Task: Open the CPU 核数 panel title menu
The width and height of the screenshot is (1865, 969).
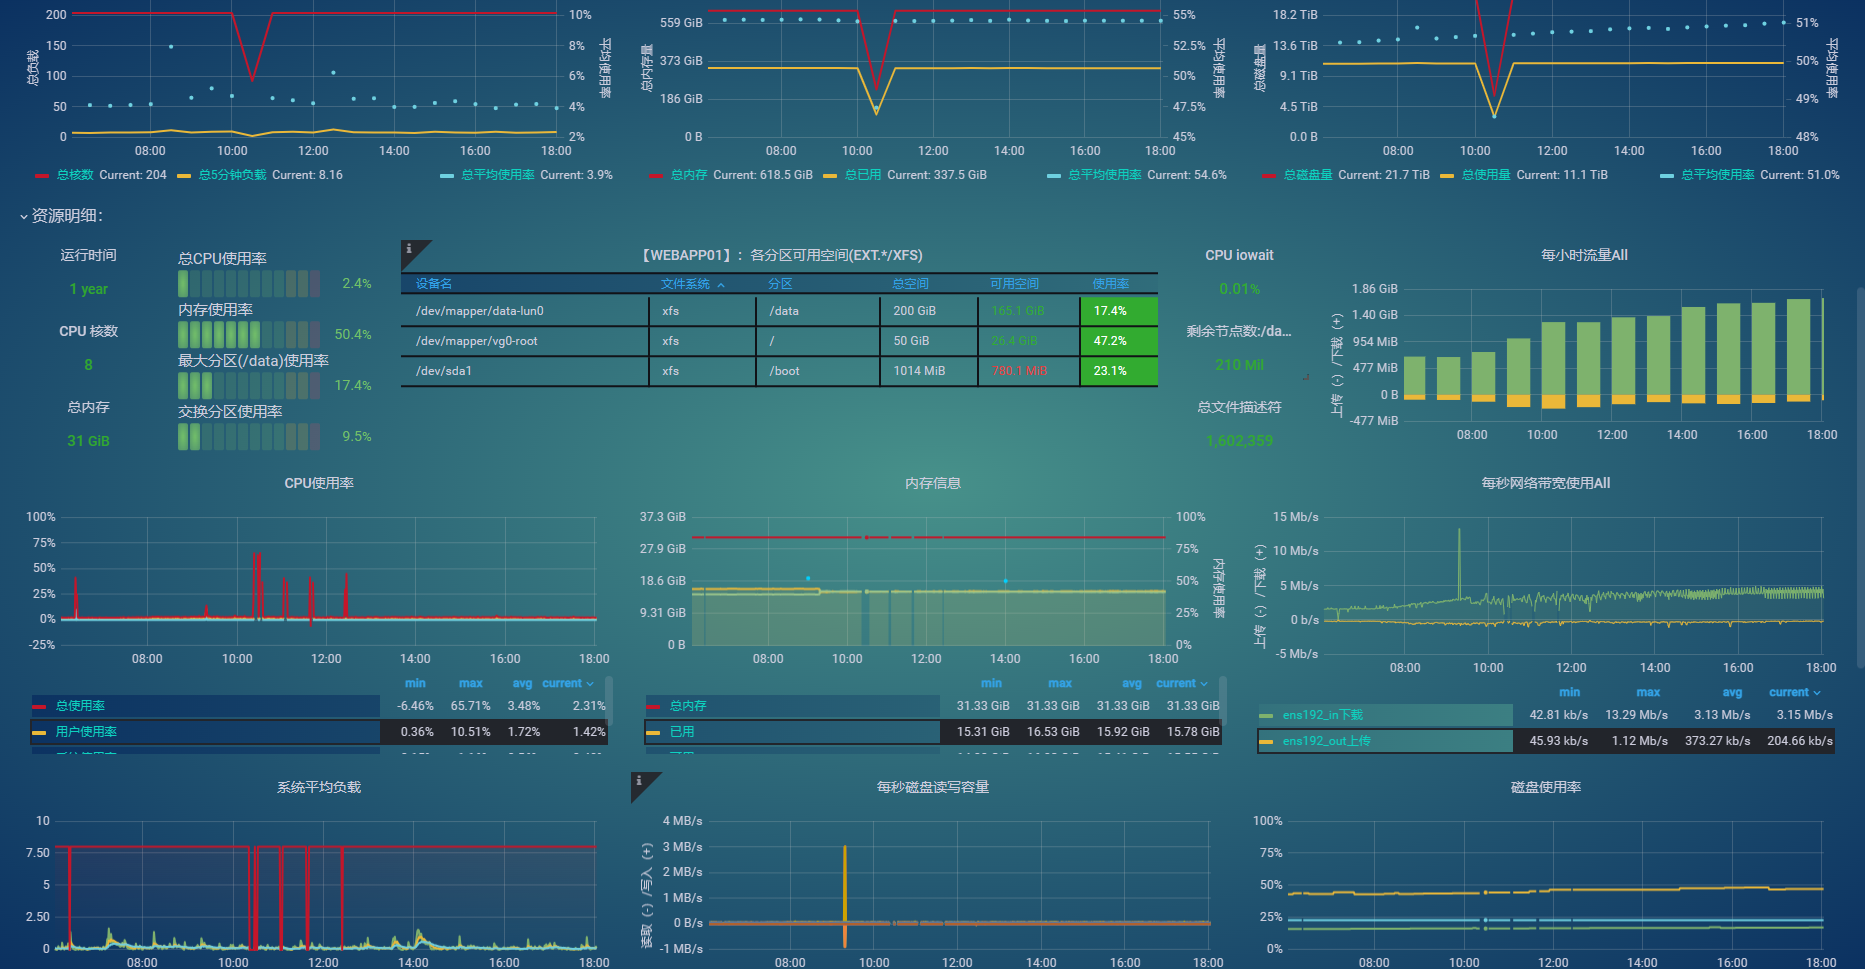Action: tap(88, 332)
